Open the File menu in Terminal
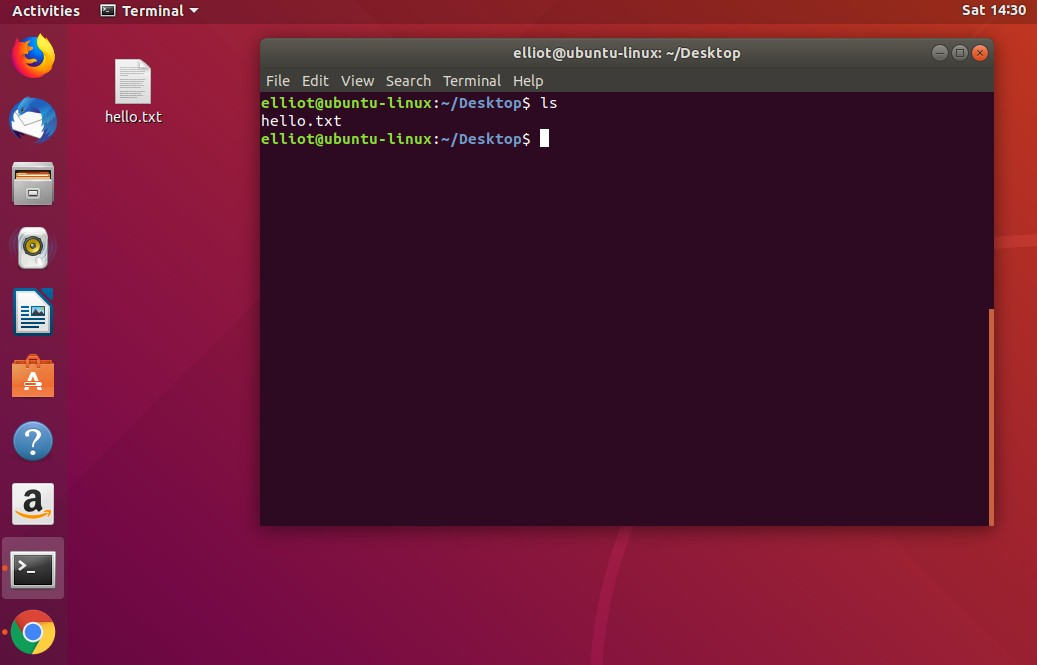Viewport: 1037px width, 665px height. 278,81
